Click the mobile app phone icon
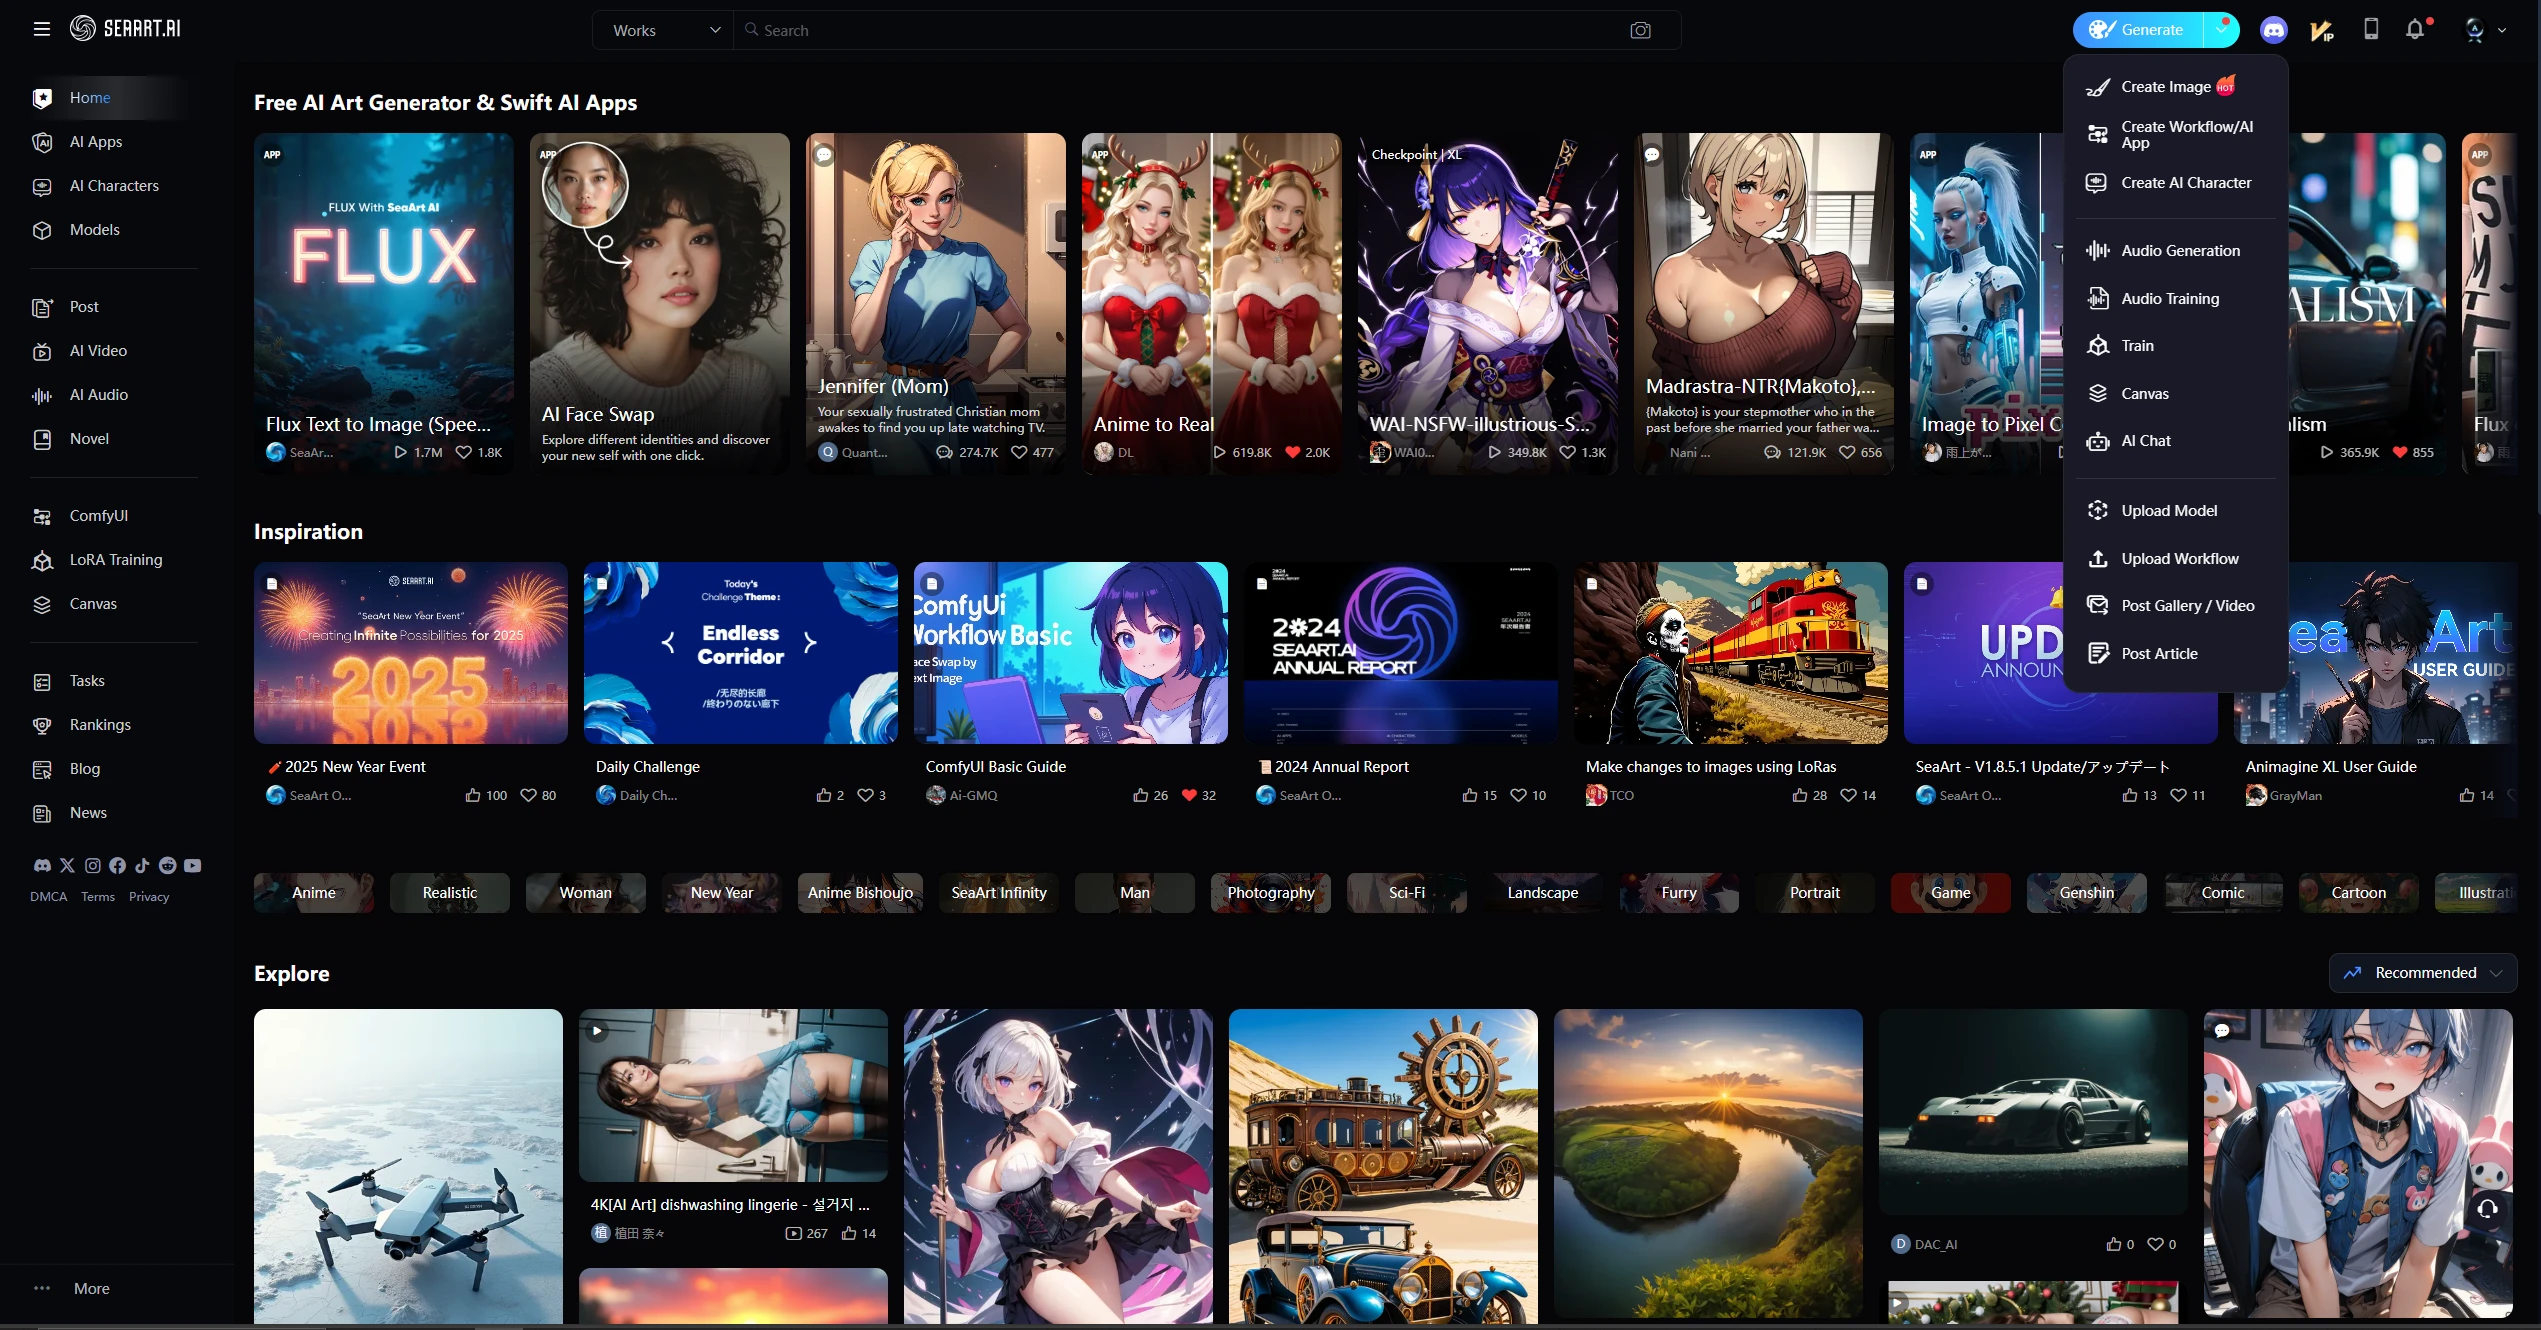The height and width of the screenshot is (1330, 2541). tap(2370, 30)
